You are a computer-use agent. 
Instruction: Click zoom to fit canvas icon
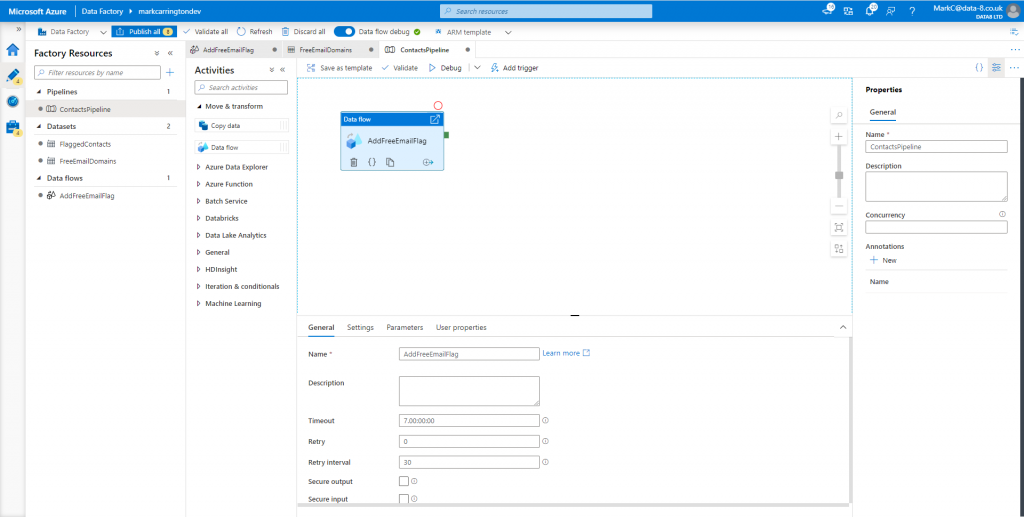[x=839, y=227]
